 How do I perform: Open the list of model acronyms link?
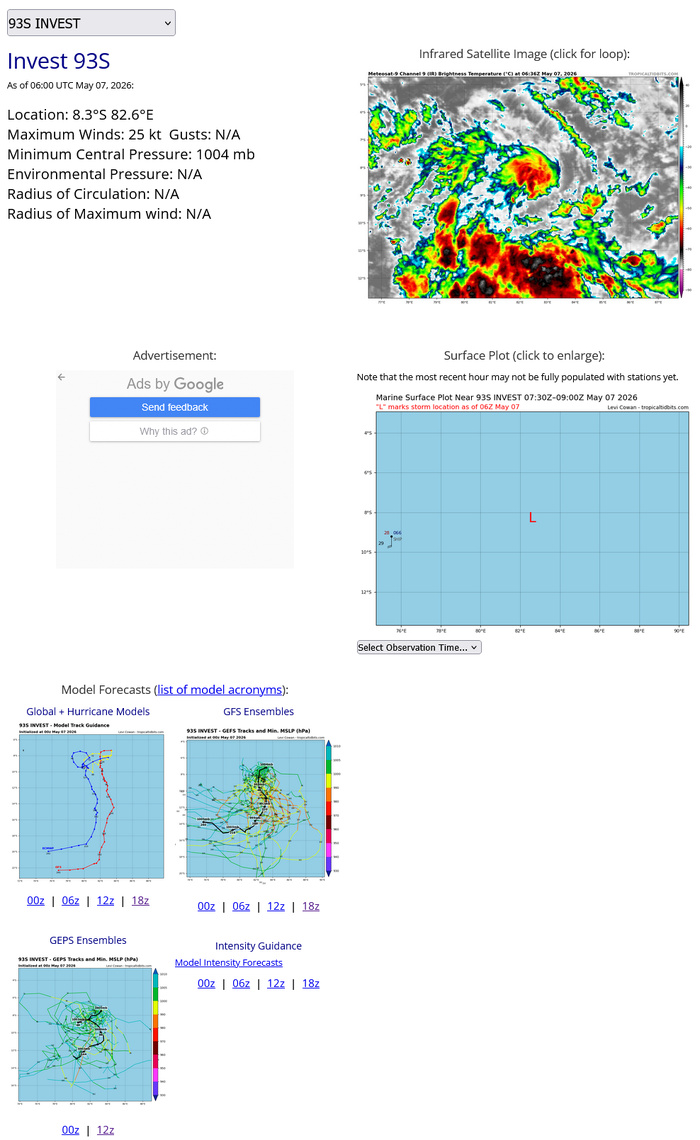click(220, 689)
